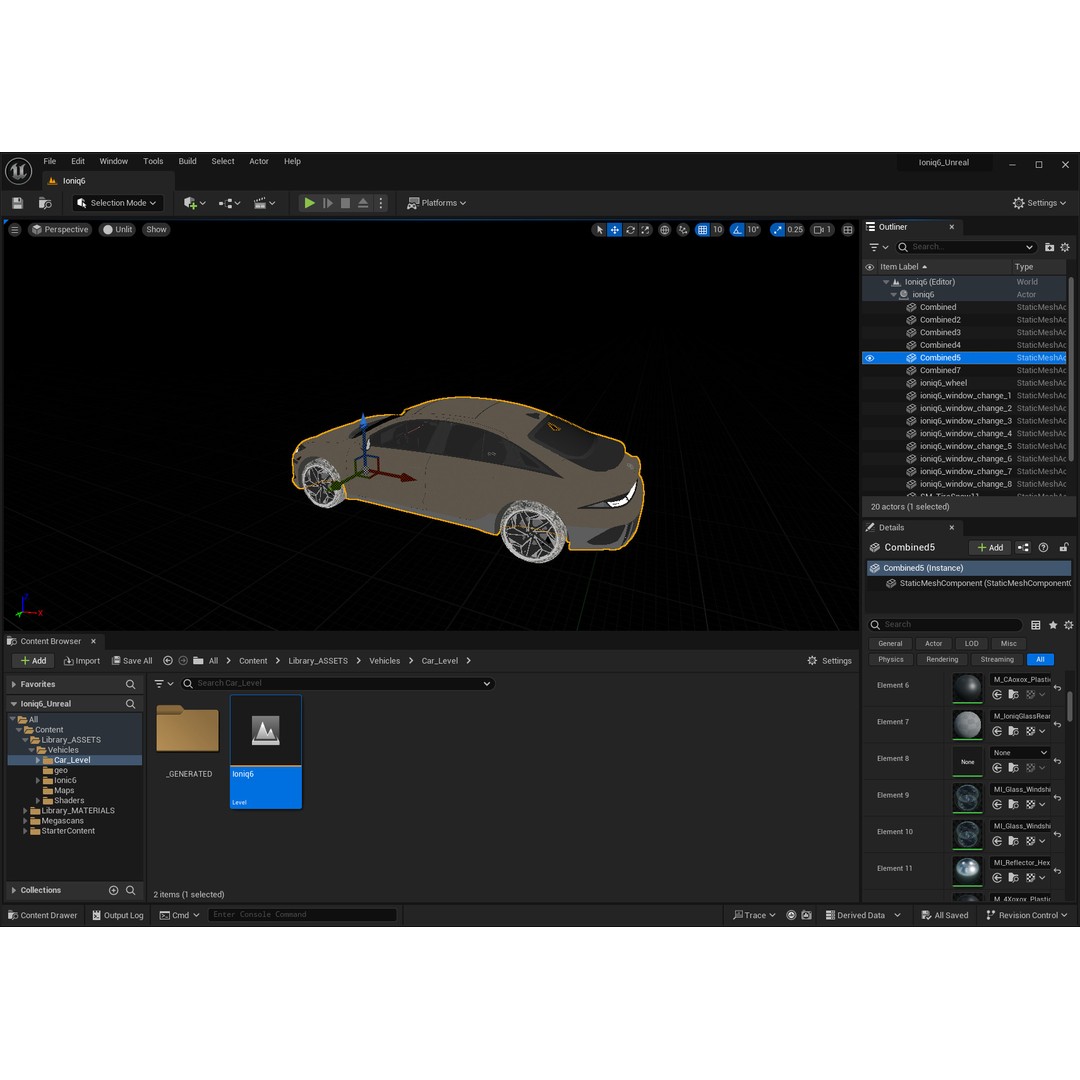The height and width of the screenshot is (1080, 1080).
Task: Click the green Add button in Details
Action: [990, 547]
